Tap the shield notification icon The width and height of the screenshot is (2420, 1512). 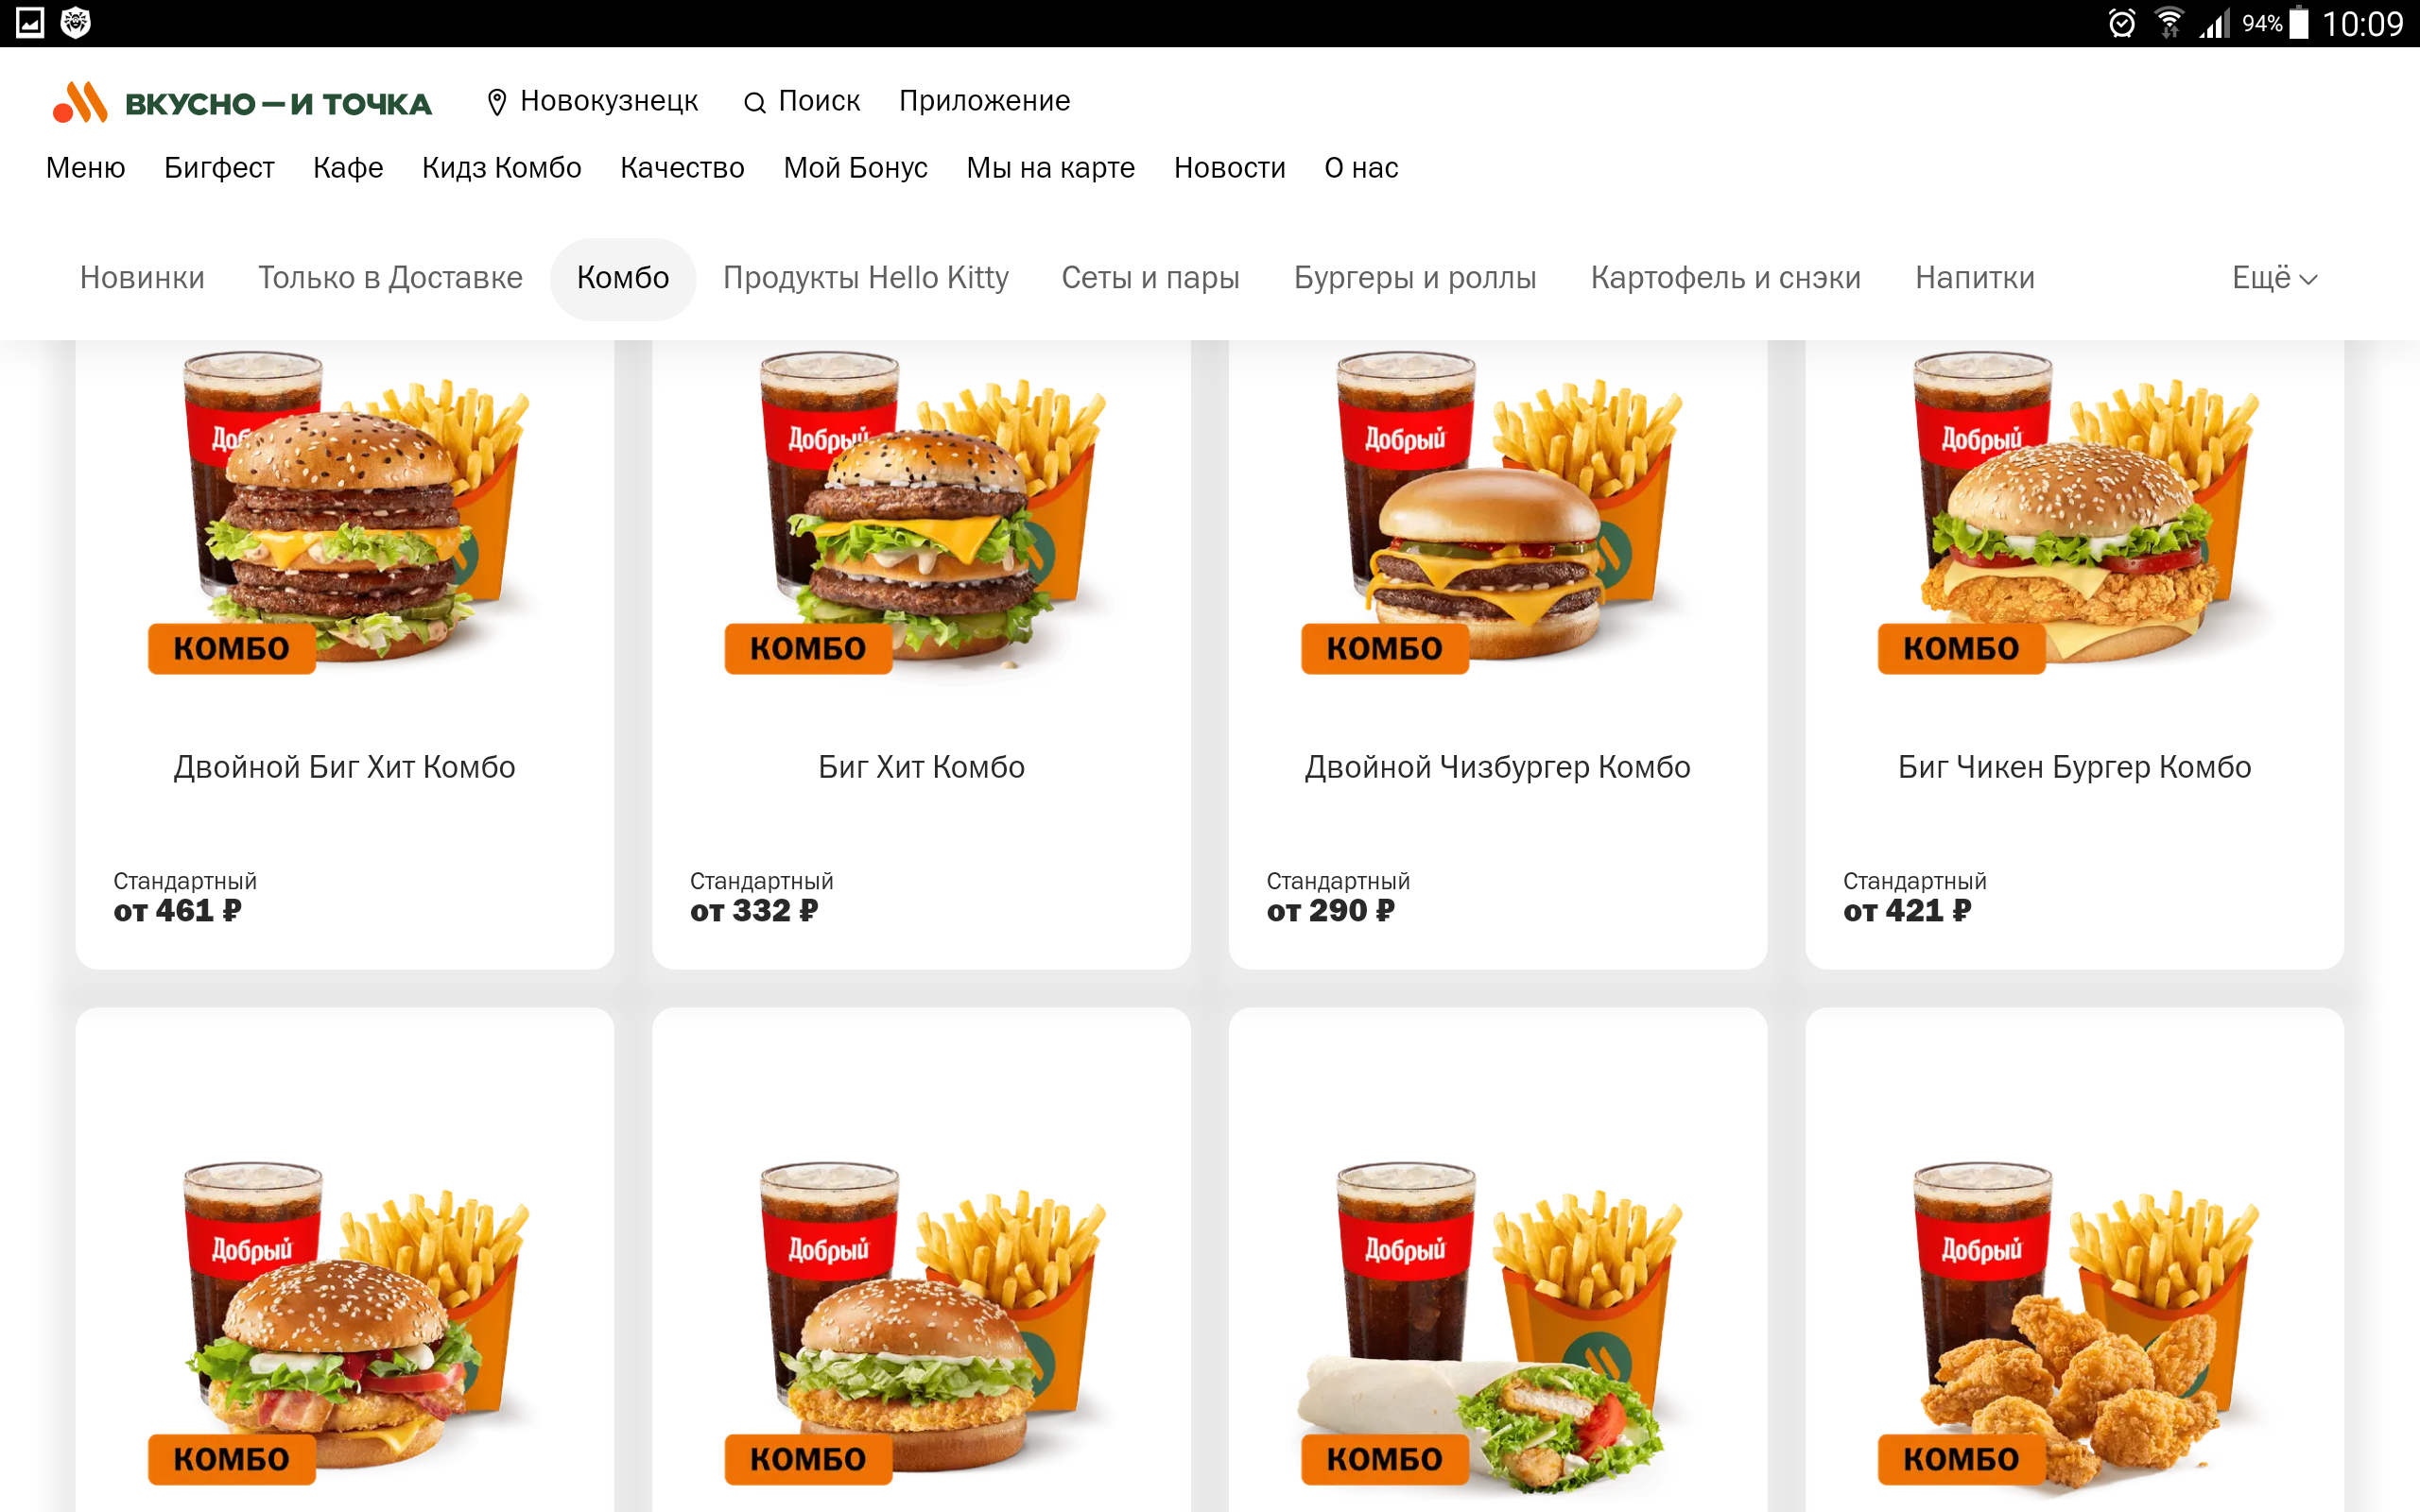(x=76, y=23)
